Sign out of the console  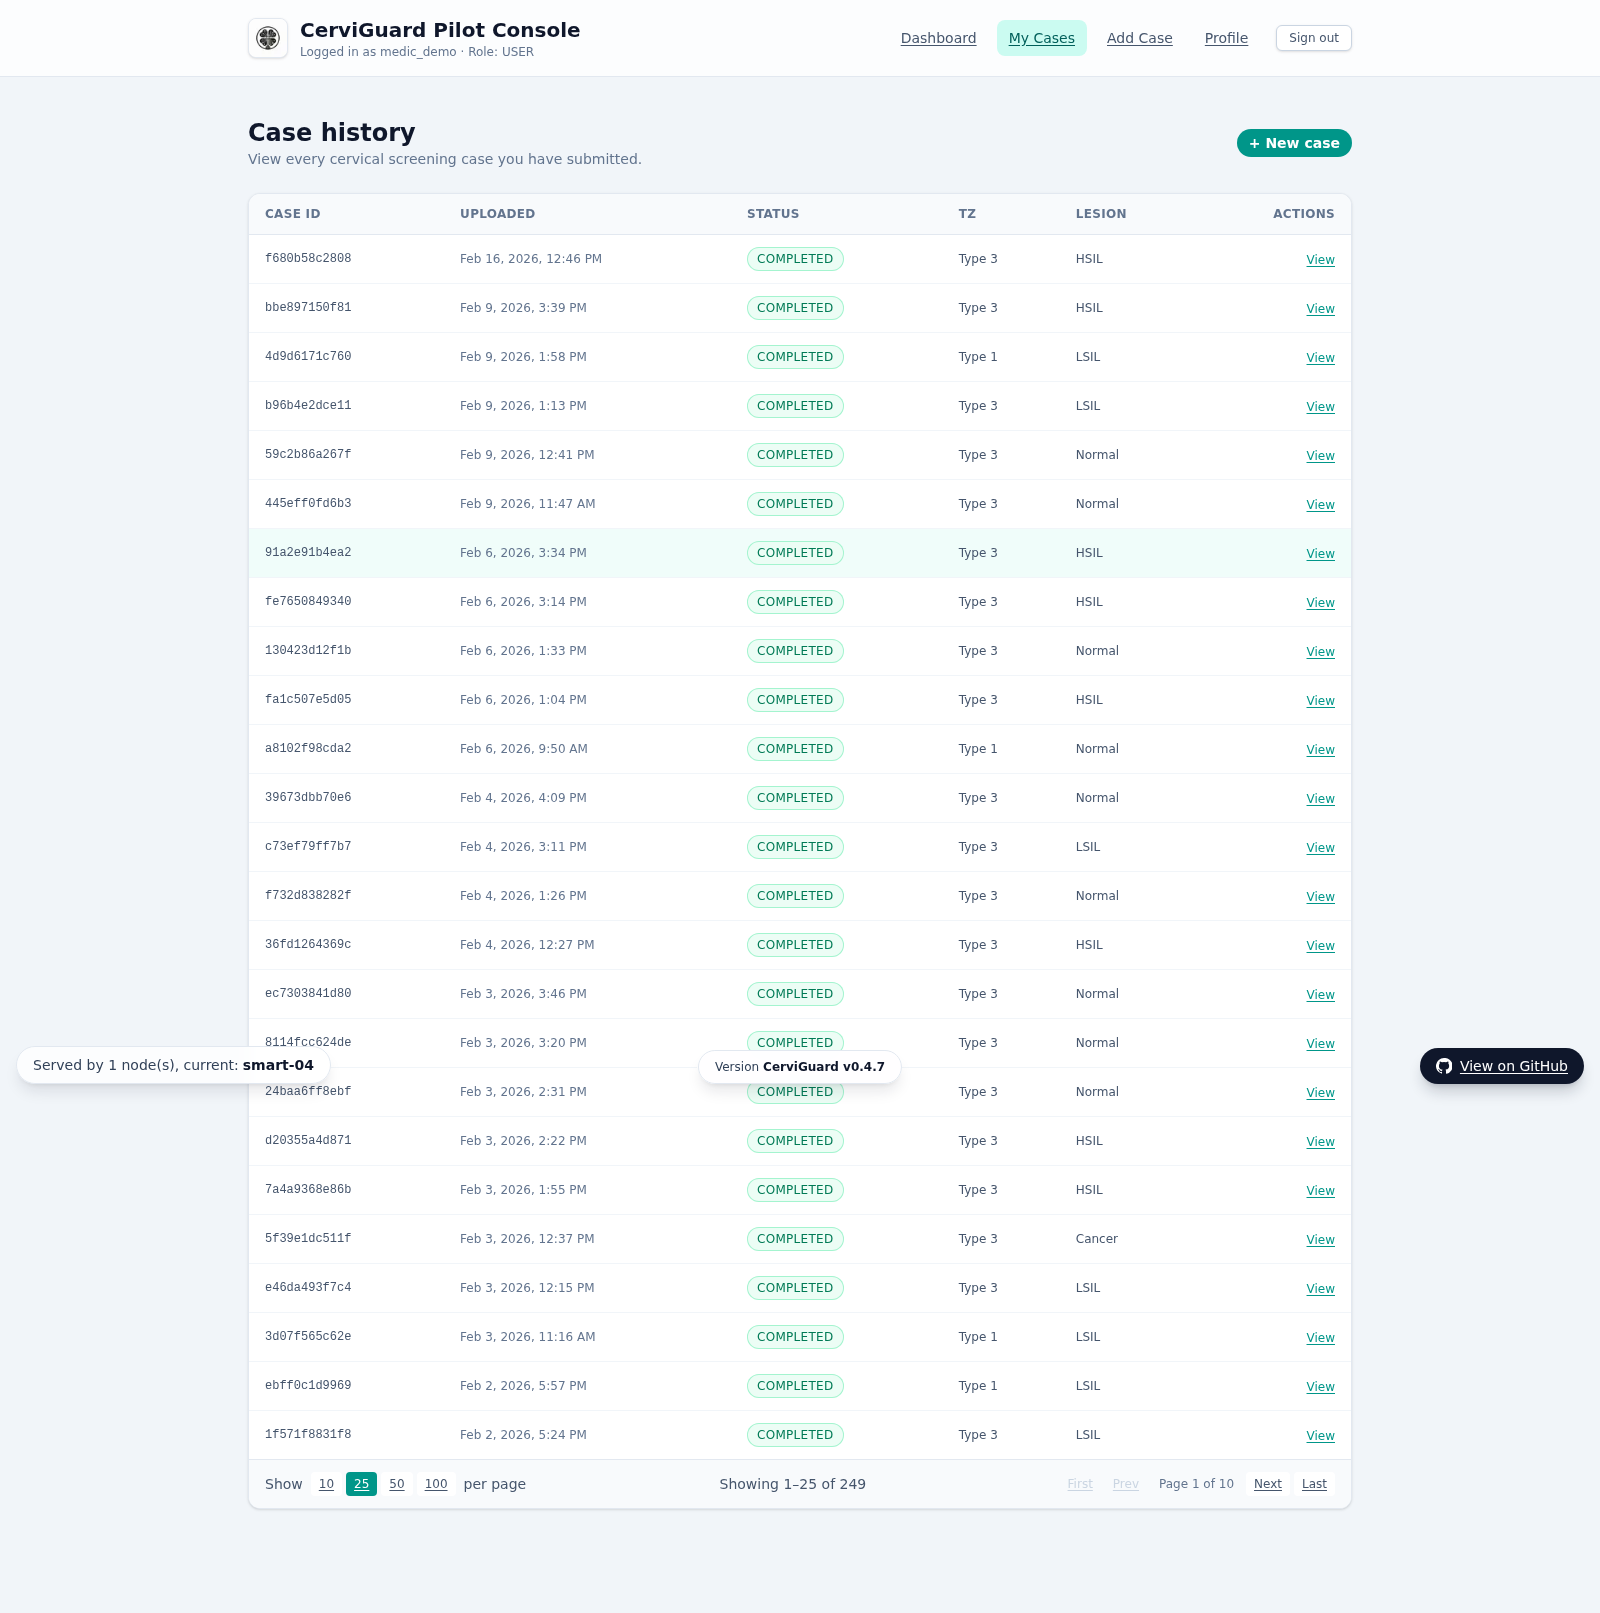click(x=1313, y=38)
